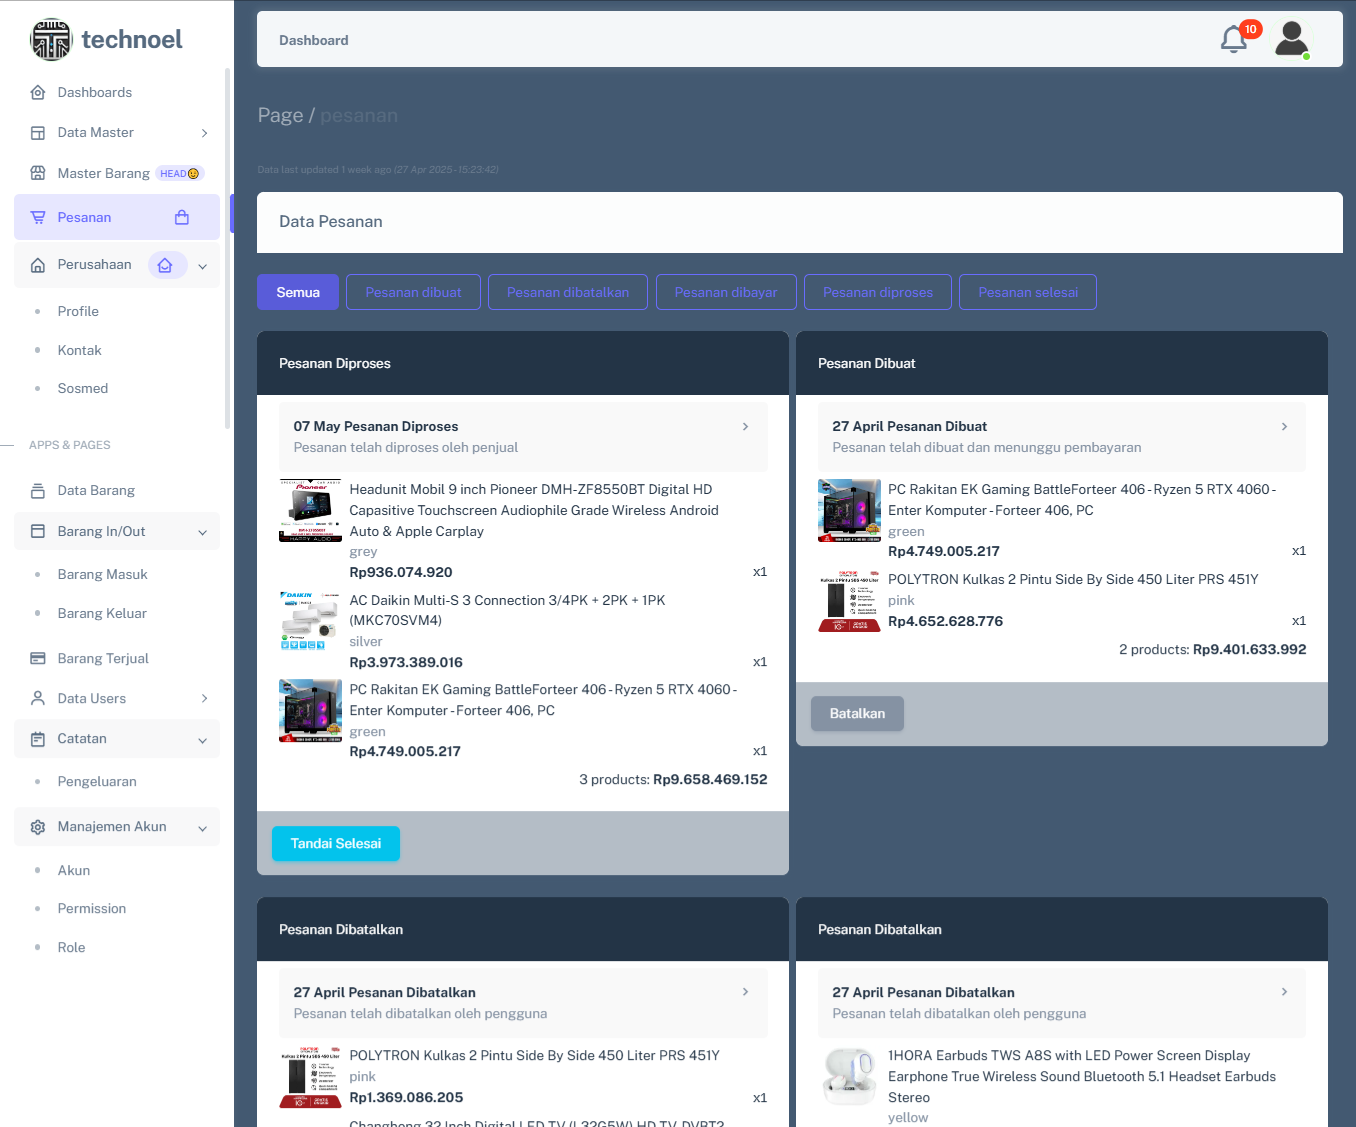Click the Batalkan button
Viewport: 1356px width, 1127px height.
coord(857,713)
